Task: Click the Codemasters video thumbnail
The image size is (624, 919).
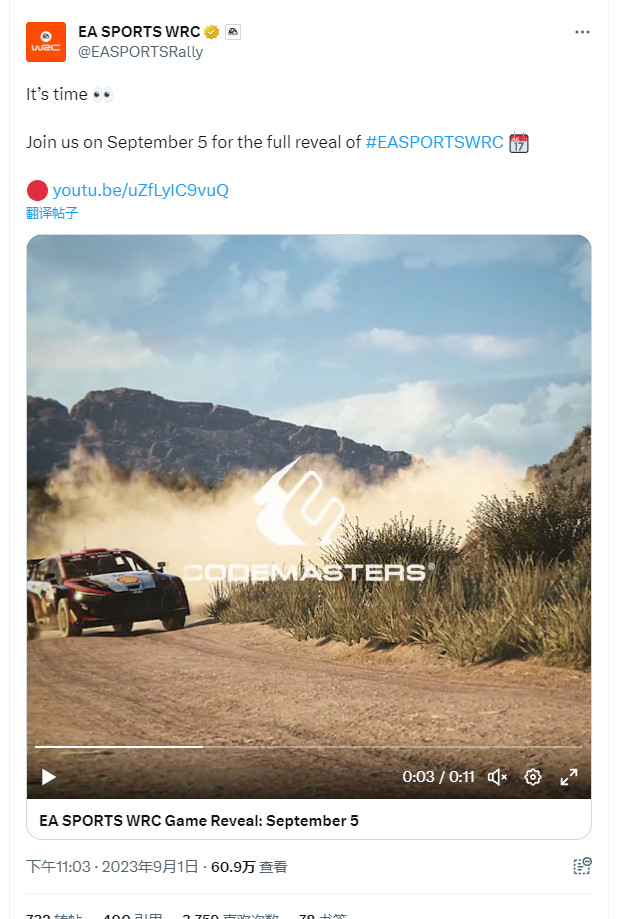Action: 309,486
